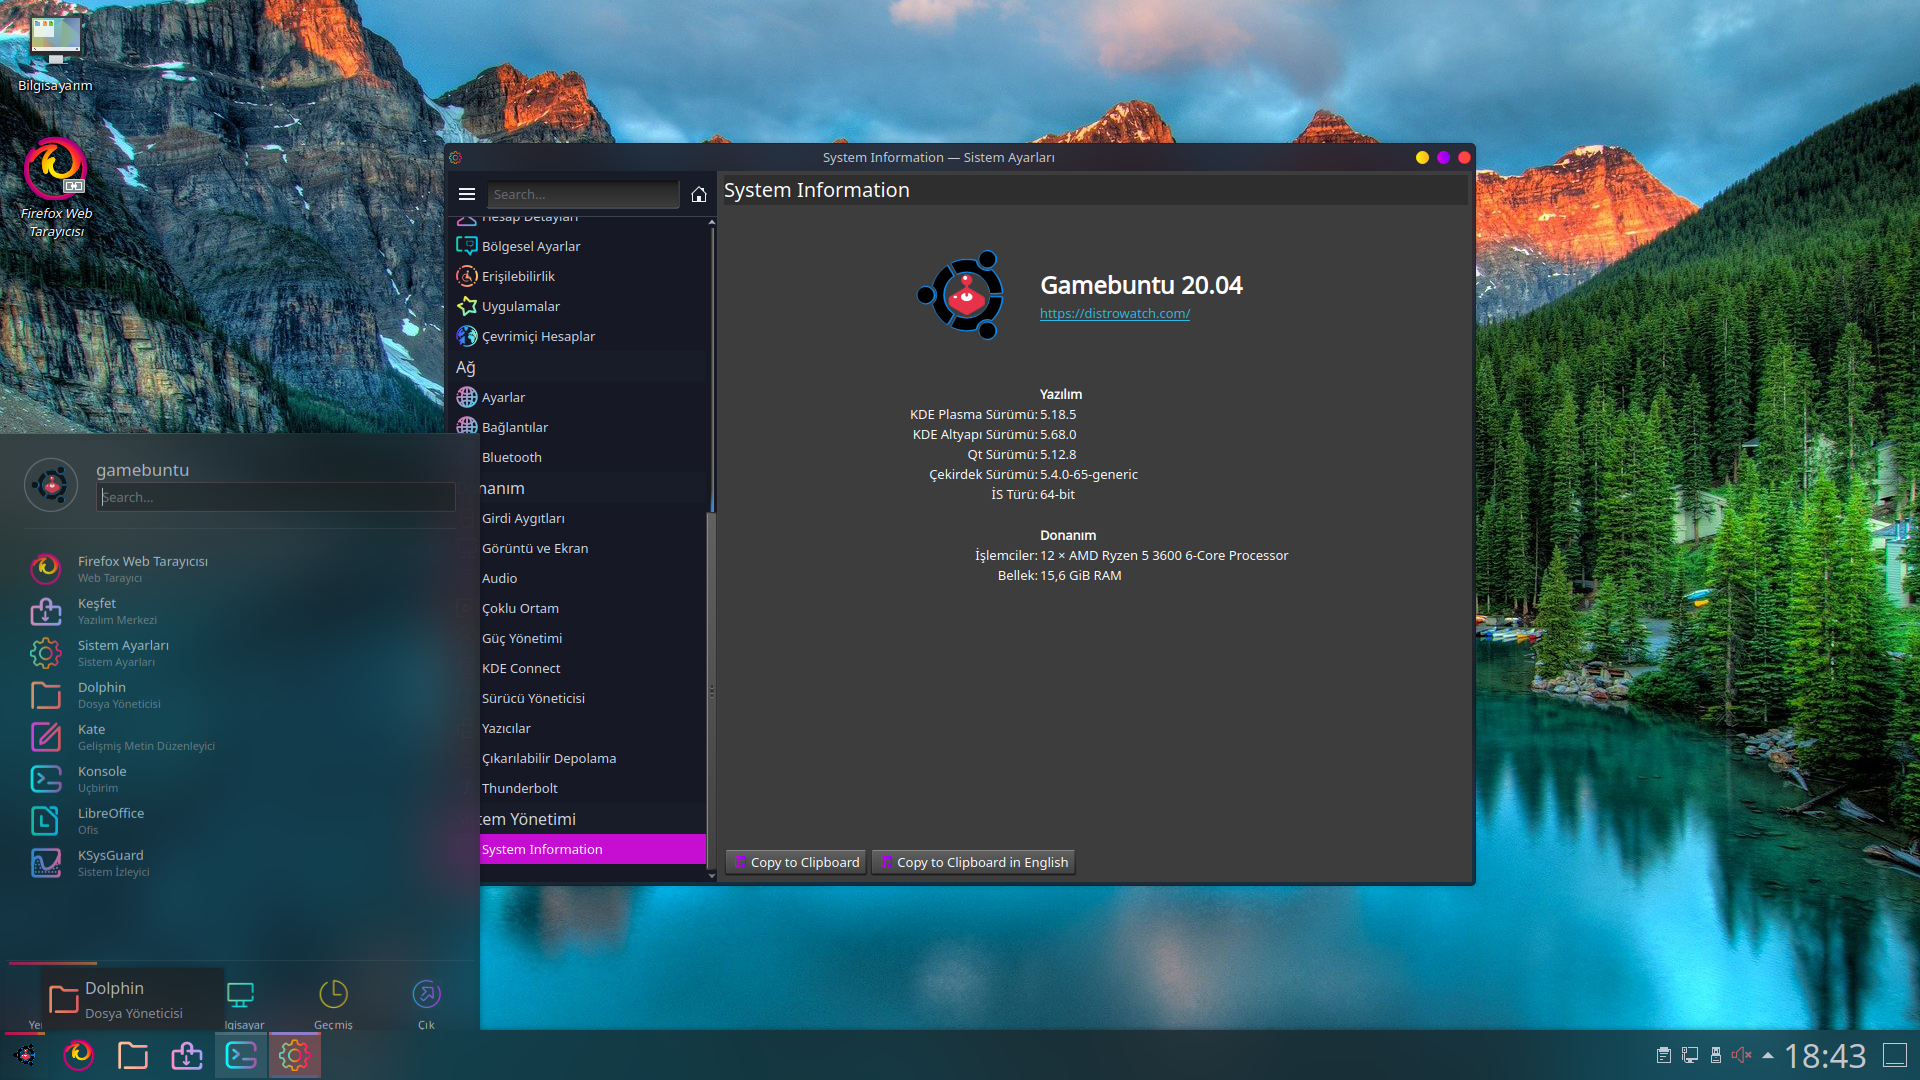Viewport: 1920px width, 1080px height.
Task: Open Erişilebilirlik (Accessibility) settings
Action: 518,276
